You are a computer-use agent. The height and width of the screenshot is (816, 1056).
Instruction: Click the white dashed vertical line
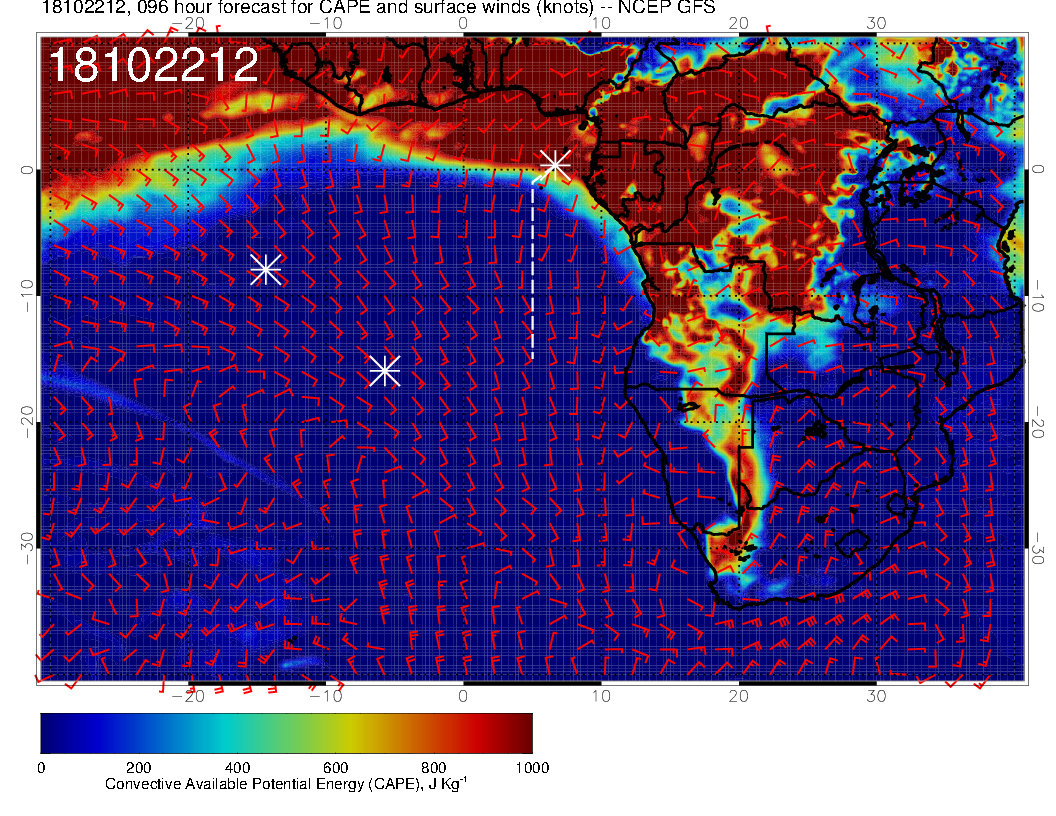pos(532,270)
